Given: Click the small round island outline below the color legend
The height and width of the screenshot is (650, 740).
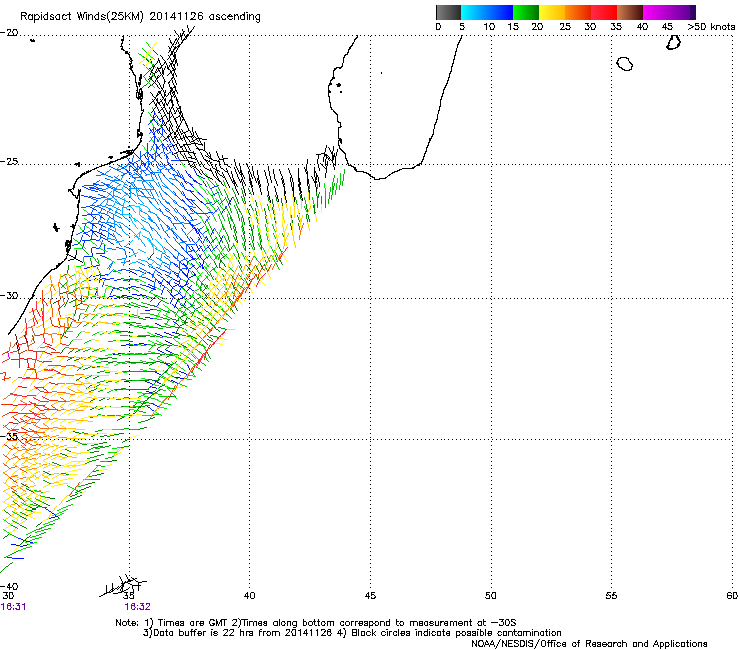Looking at the screenshot, I should [x=625, y=64].
